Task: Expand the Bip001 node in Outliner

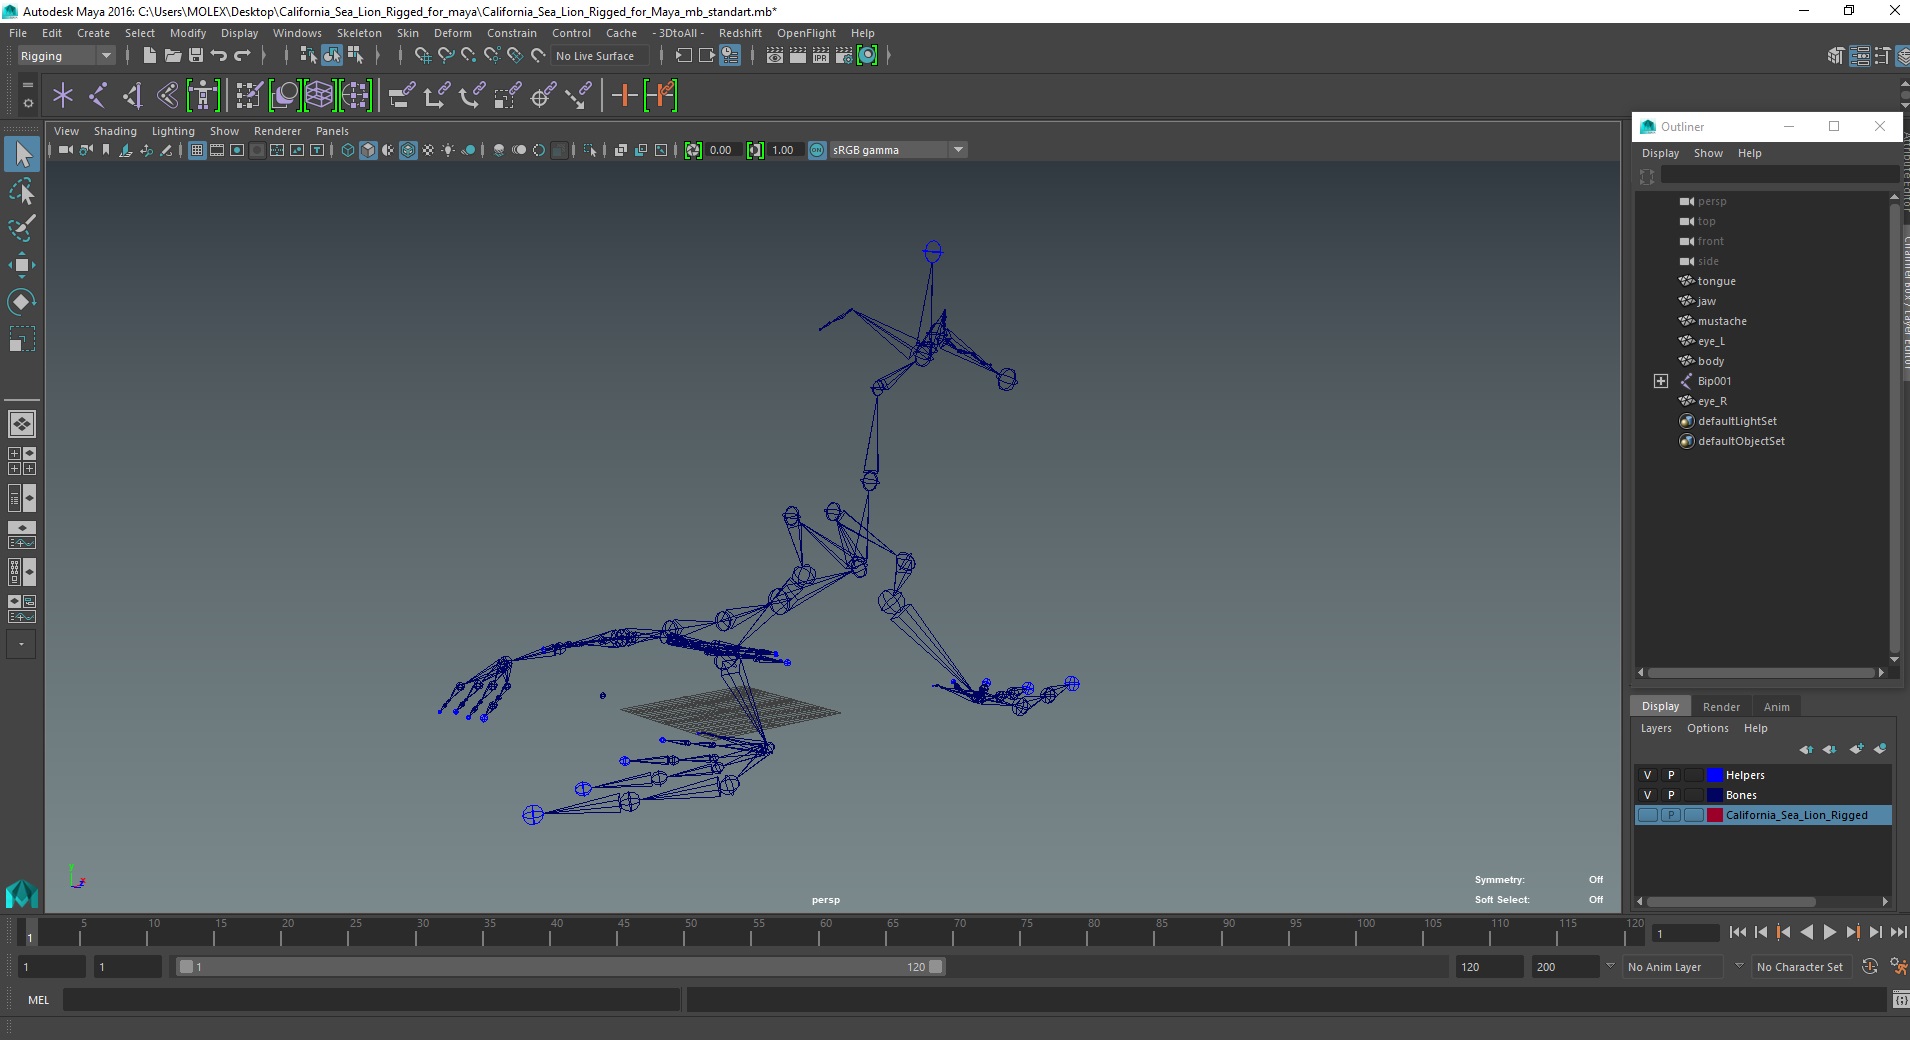Action: (x=1661, y=381)
